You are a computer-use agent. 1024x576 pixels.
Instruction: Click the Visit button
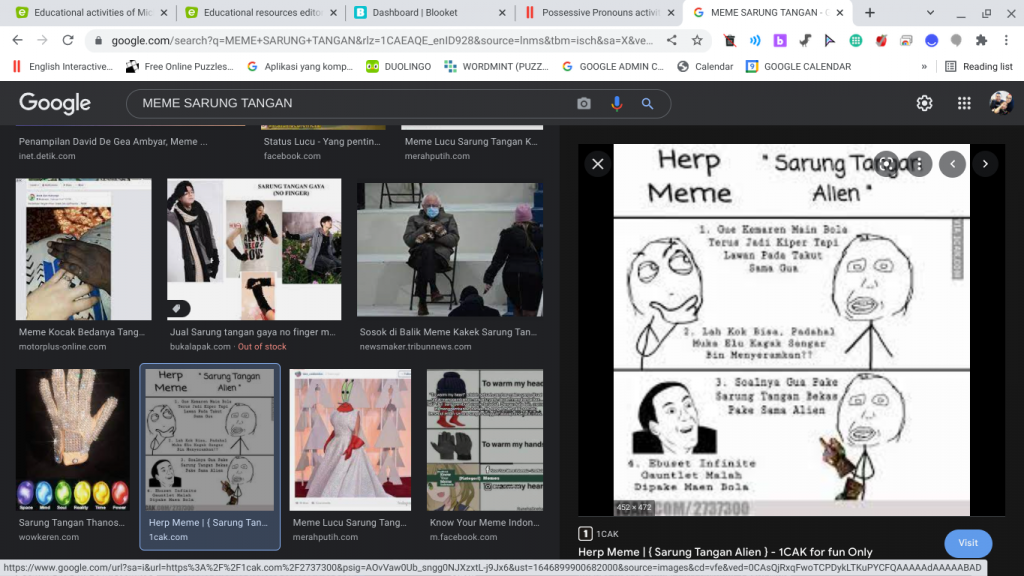(x=967, y=543)
